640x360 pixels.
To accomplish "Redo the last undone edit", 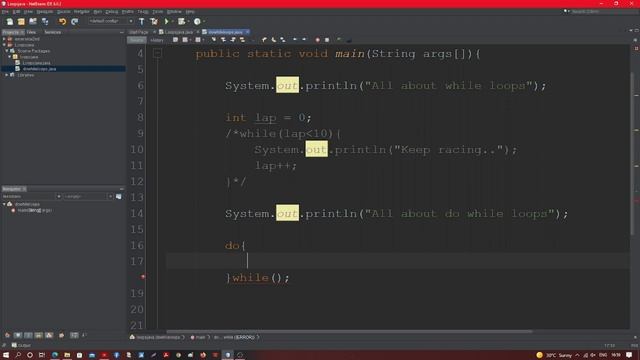I will pos(74,21).
